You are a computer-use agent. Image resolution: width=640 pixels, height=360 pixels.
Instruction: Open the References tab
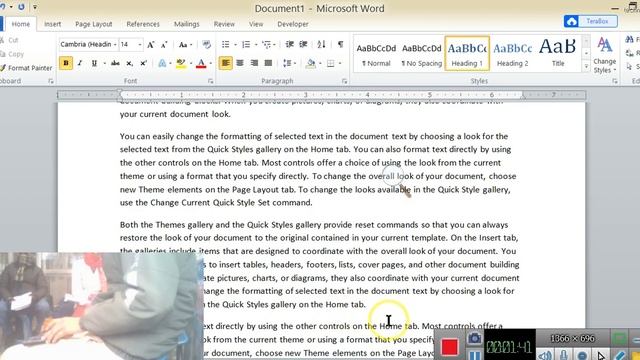[x=143, y=24]
